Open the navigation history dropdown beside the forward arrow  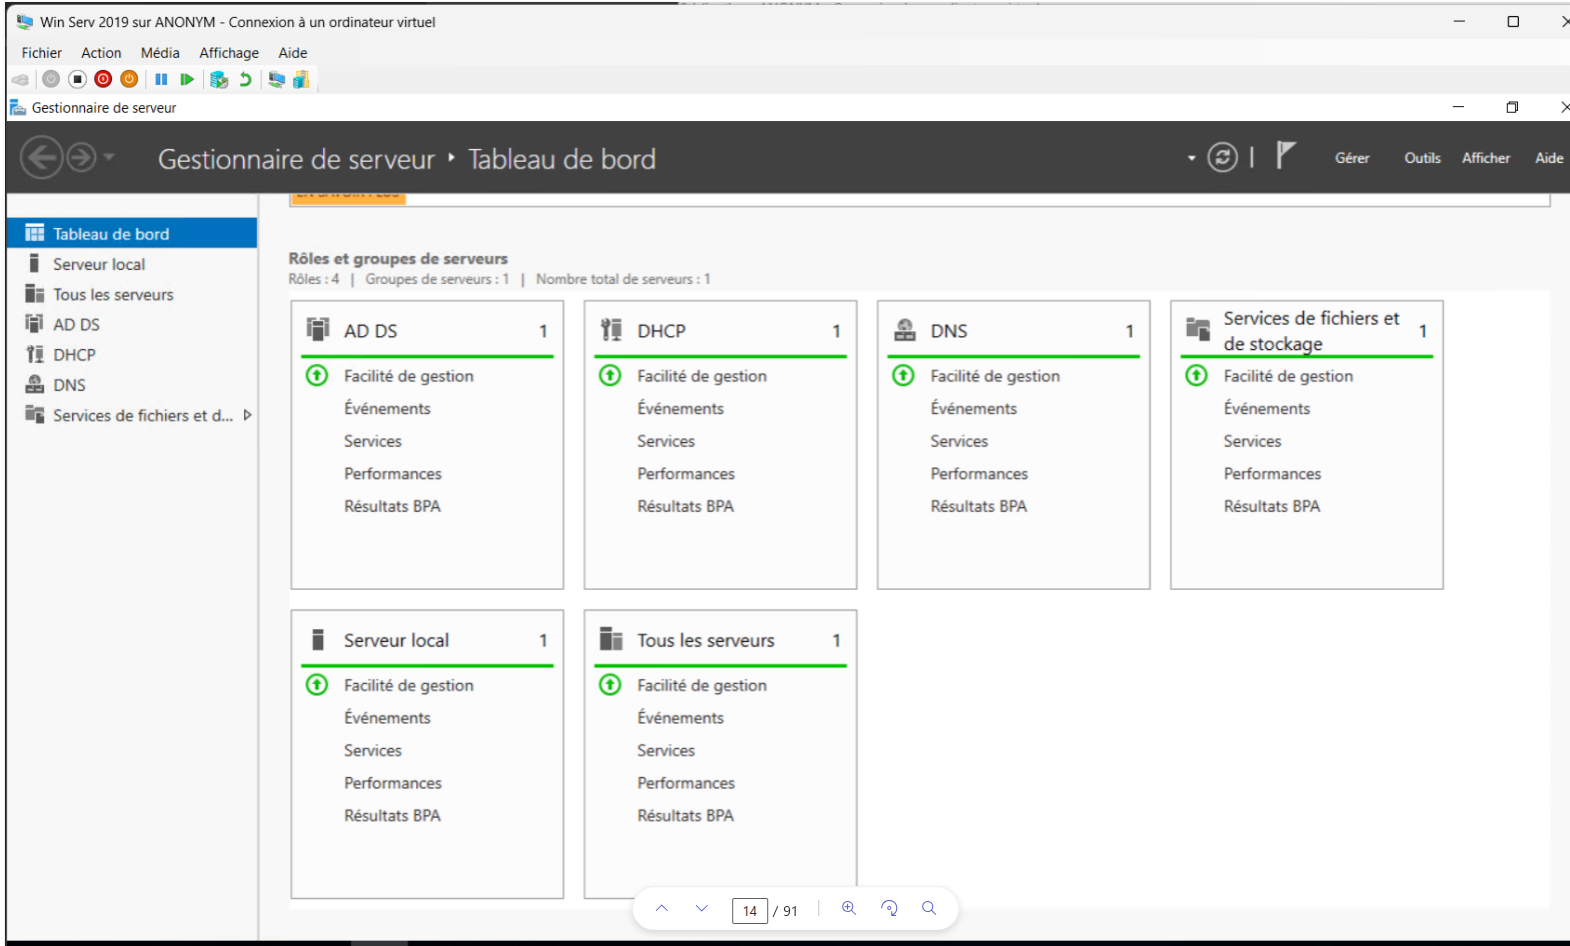[x=109, y=157]
